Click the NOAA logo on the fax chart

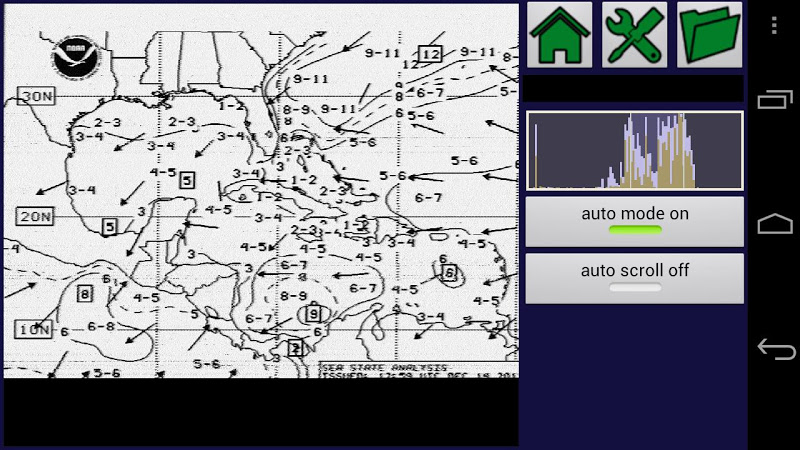[76, 55]
